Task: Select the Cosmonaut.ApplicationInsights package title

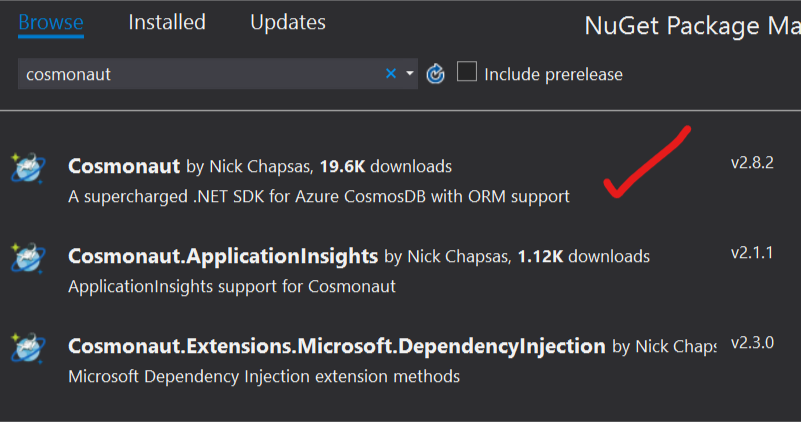Action: pos(223,256)
